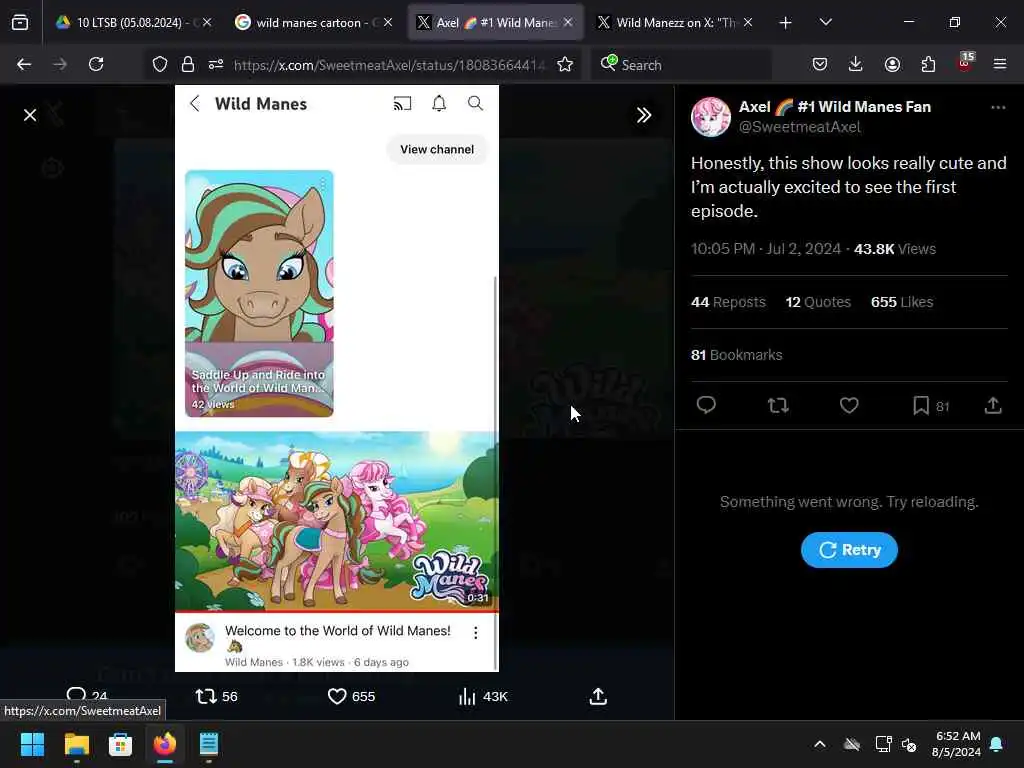Switch to the Wild Manezz on X tab
The width and height of the screenshot is (1024, 768).
coord(676,23)
